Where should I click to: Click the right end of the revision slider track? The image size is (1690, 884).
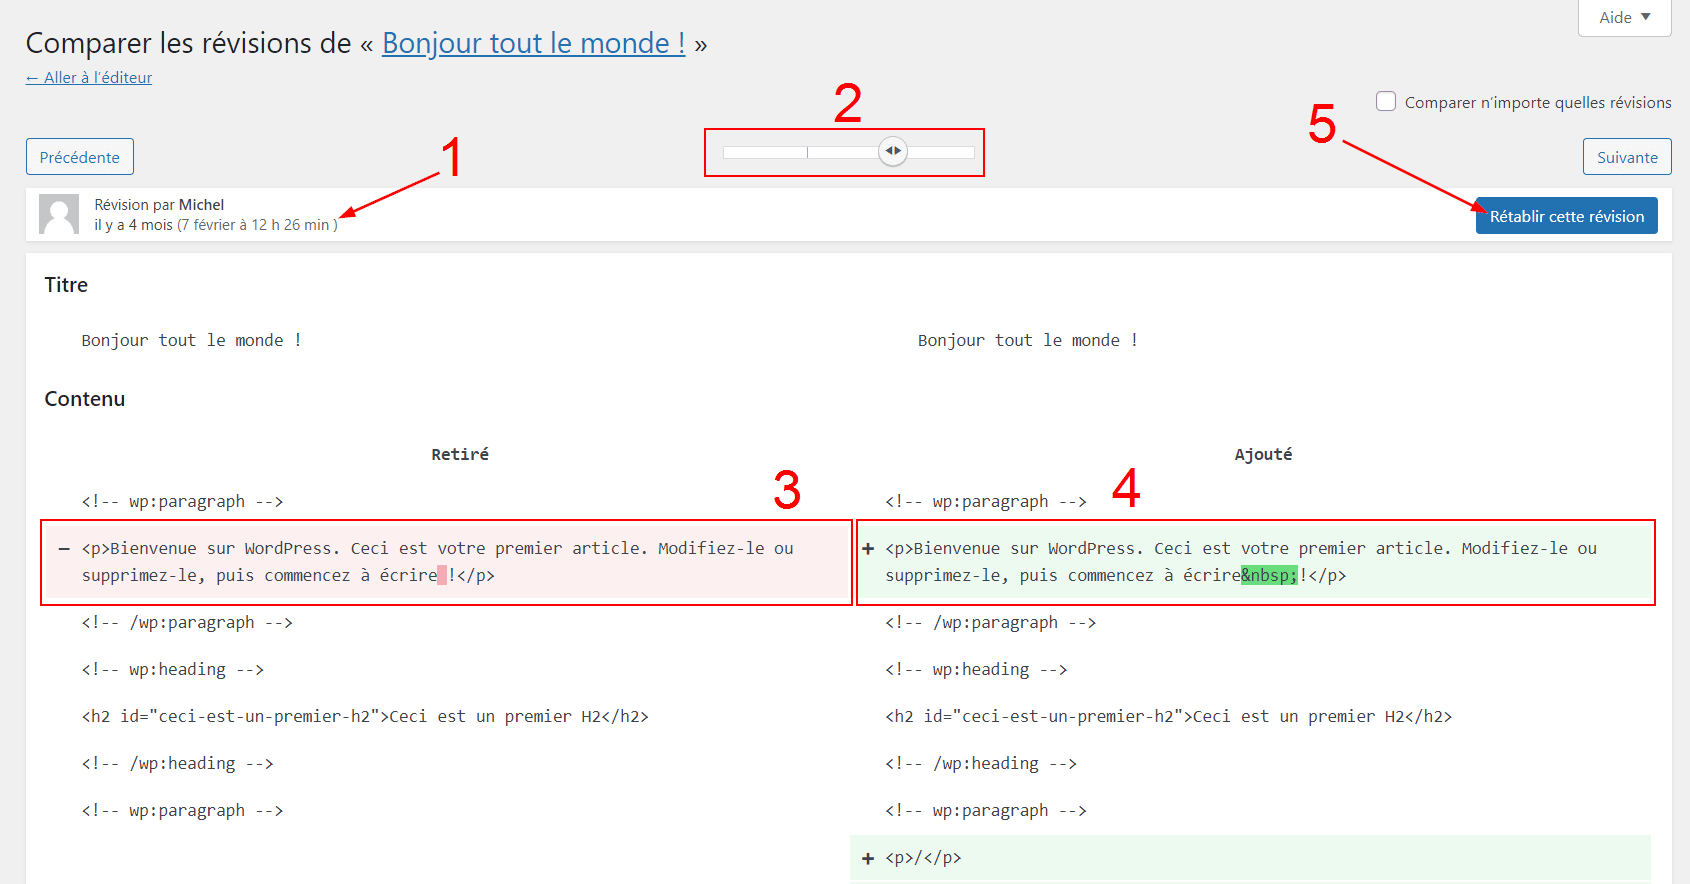point(970,152)
